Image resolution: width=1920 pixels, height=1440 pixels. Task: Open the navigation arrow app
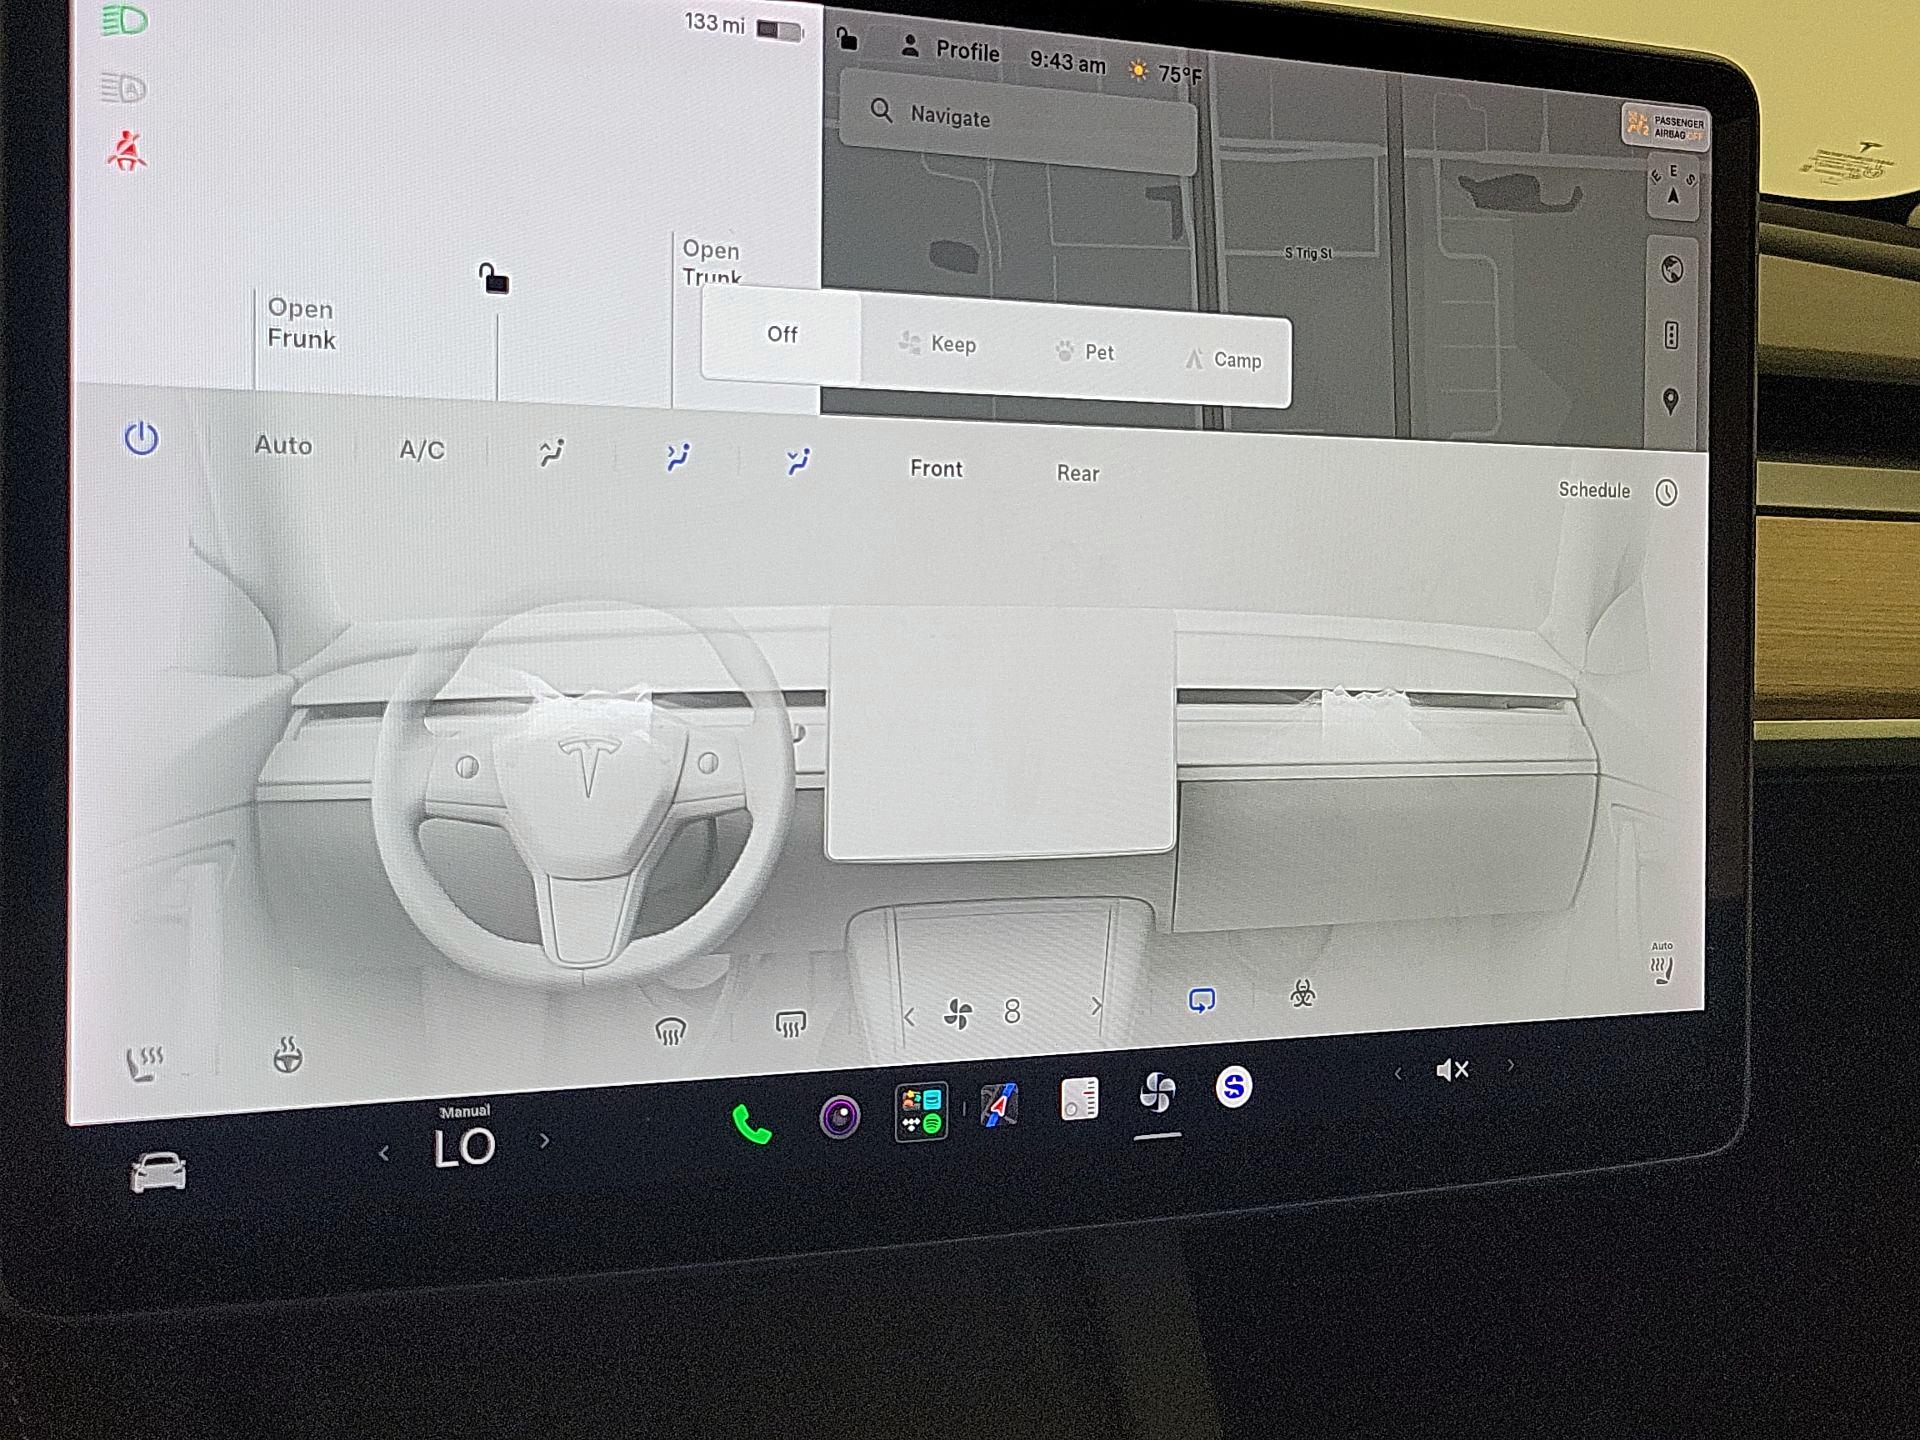[999, 1106]
